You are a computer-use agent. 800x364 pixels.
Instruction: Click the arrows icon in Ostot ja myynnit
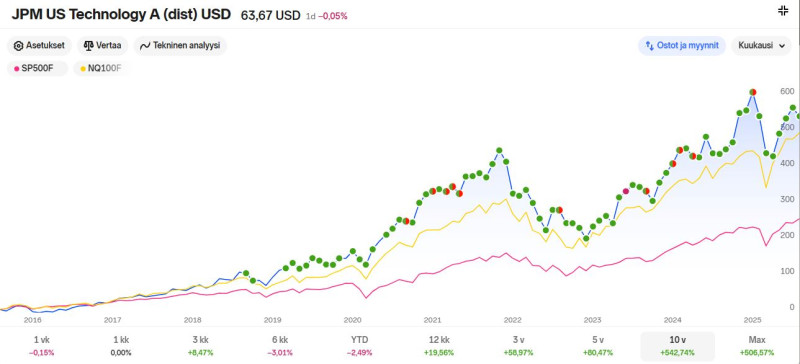pos(649,45)
